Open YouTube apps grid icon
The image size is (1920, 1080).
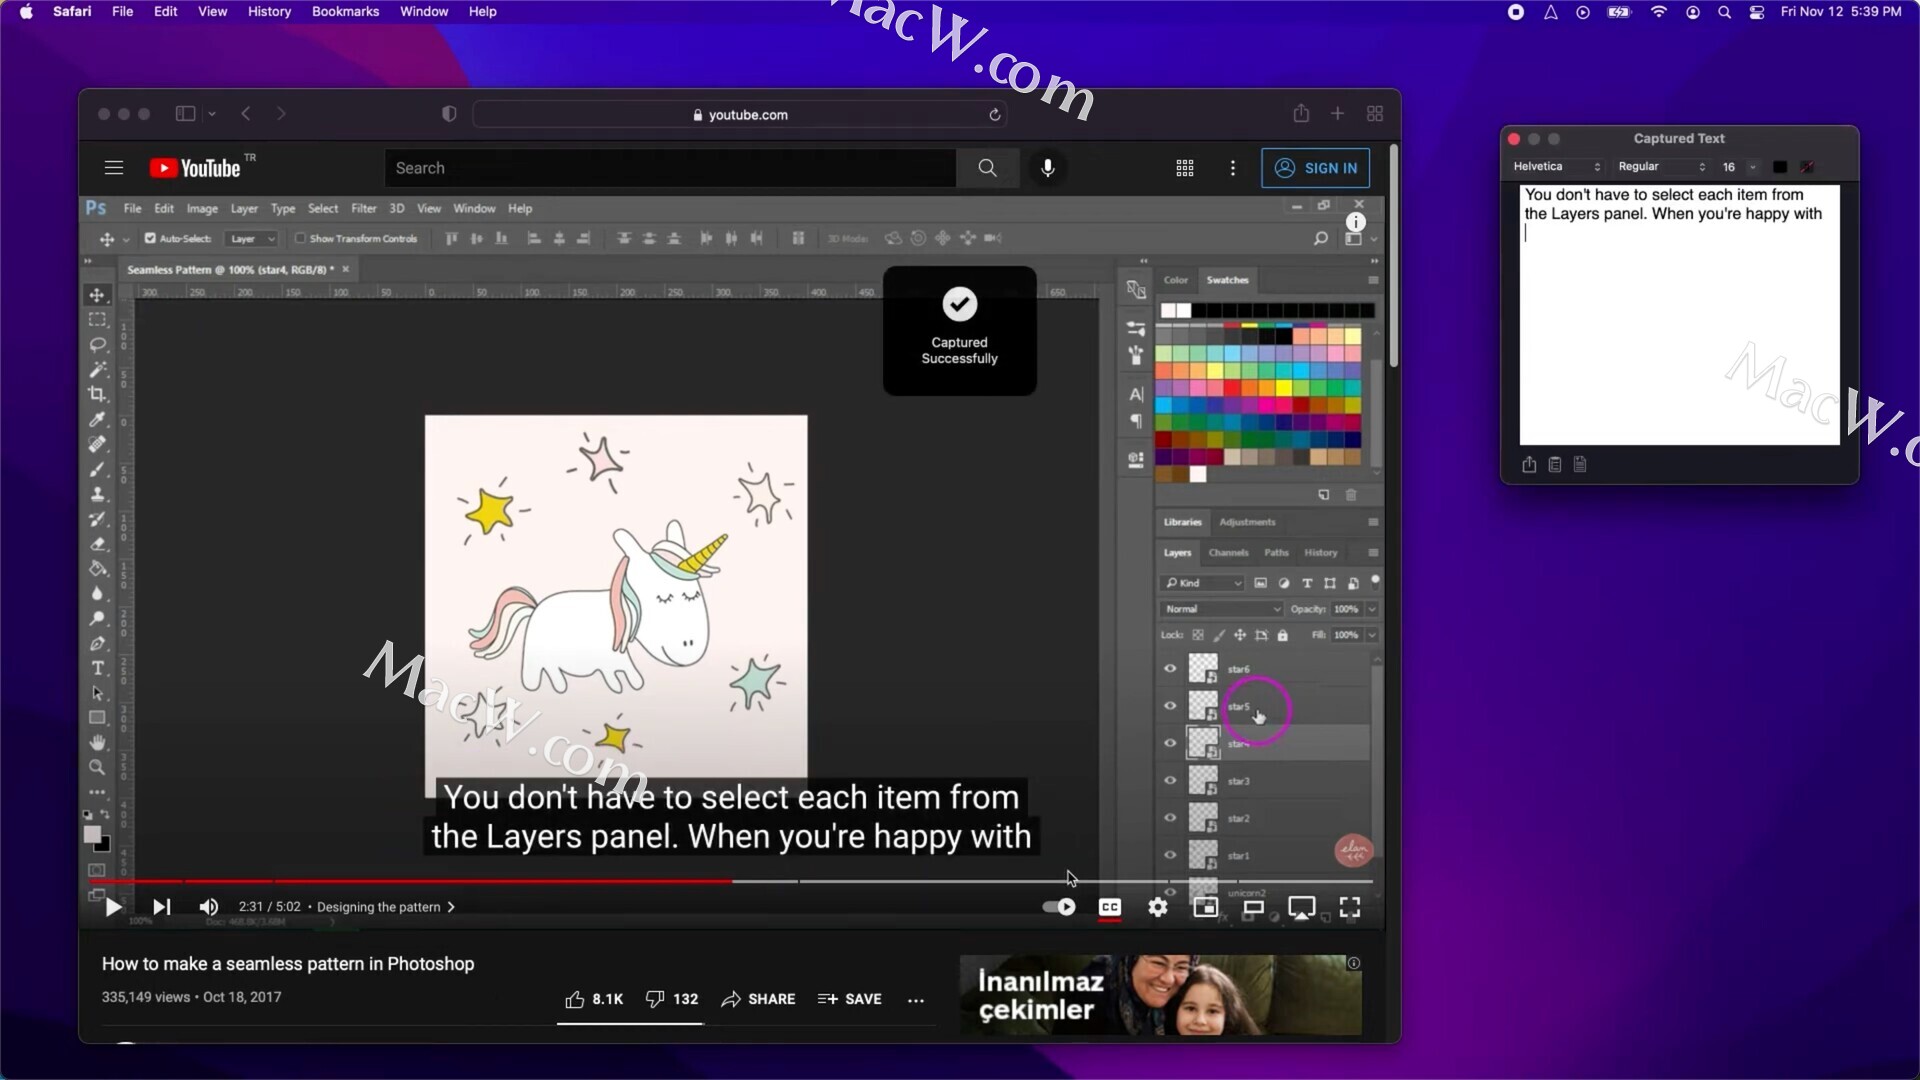tap(1185, 168)
